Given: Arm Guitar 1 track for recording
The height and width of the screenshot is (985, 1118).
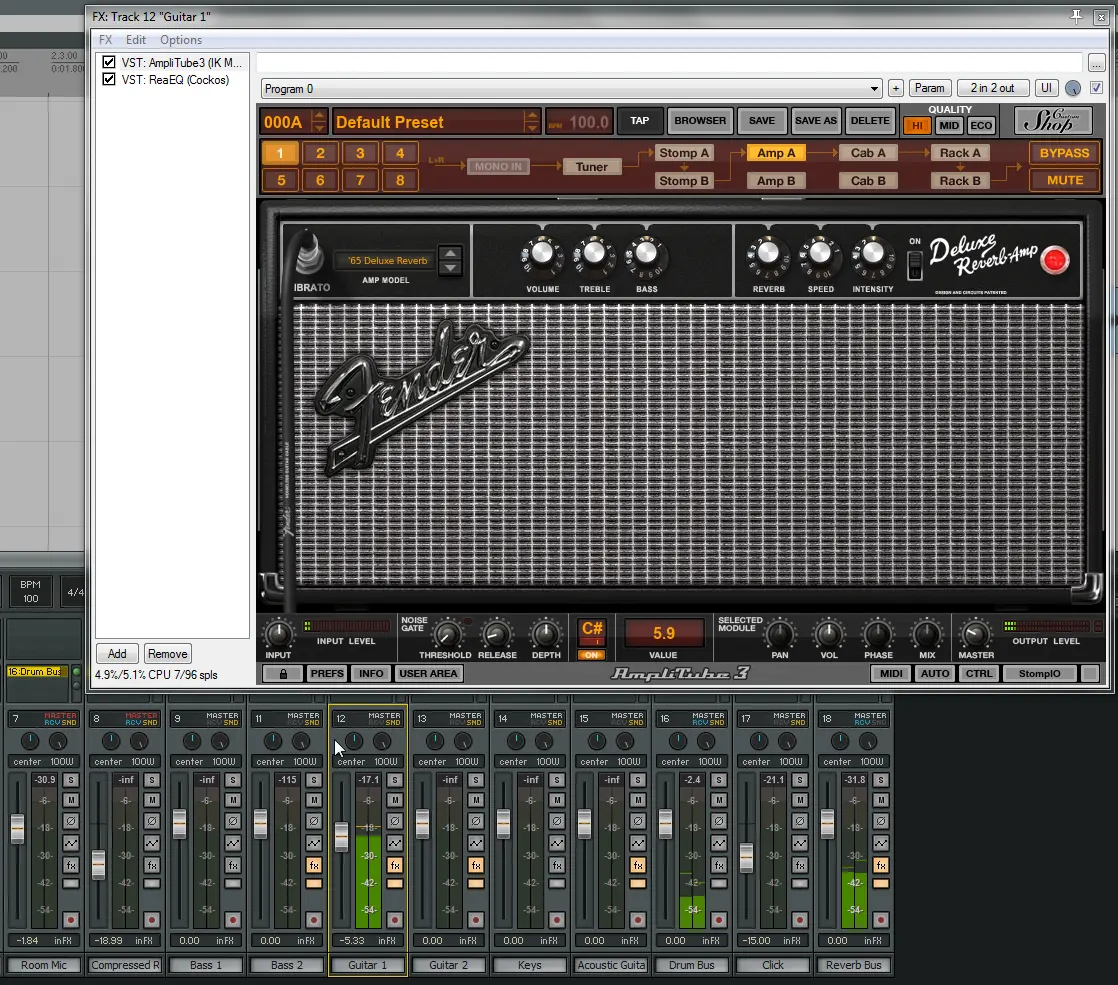Looking at the screenshot, I should click(x=394, y=919).
